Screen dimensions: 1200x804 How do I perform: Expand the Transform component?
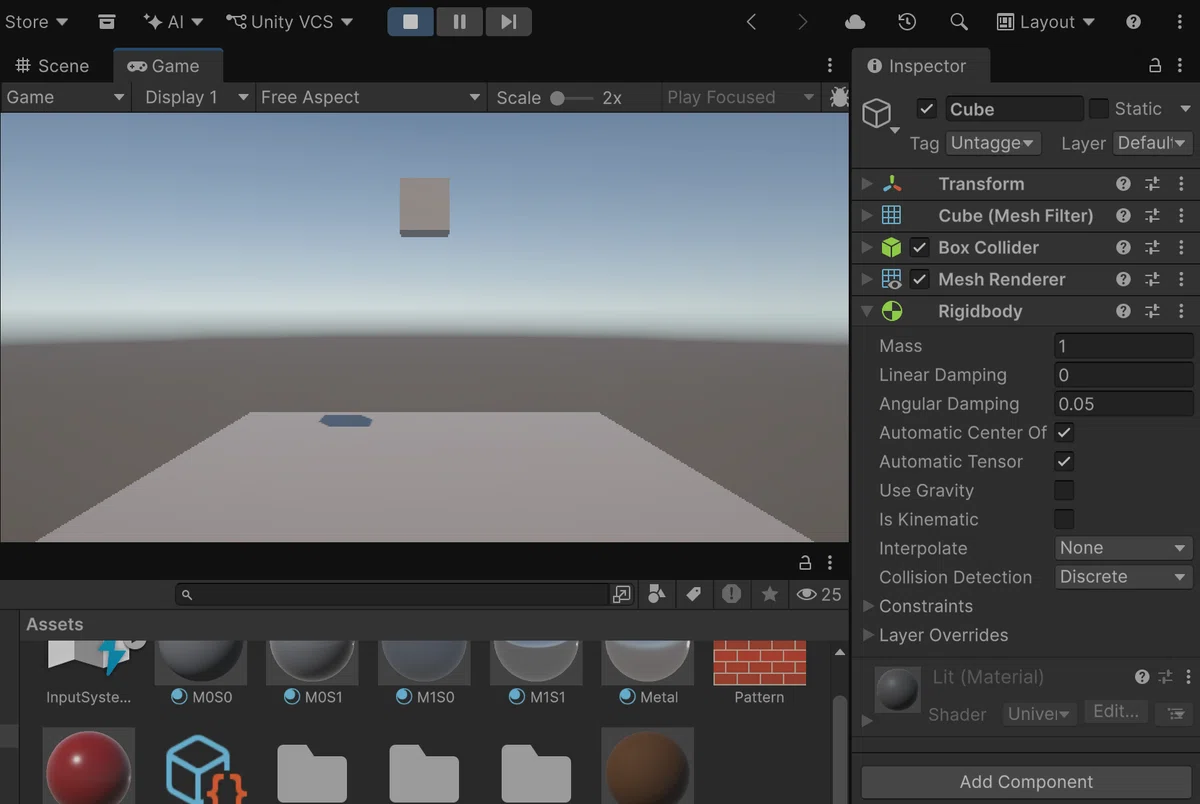tap(867, 184)
